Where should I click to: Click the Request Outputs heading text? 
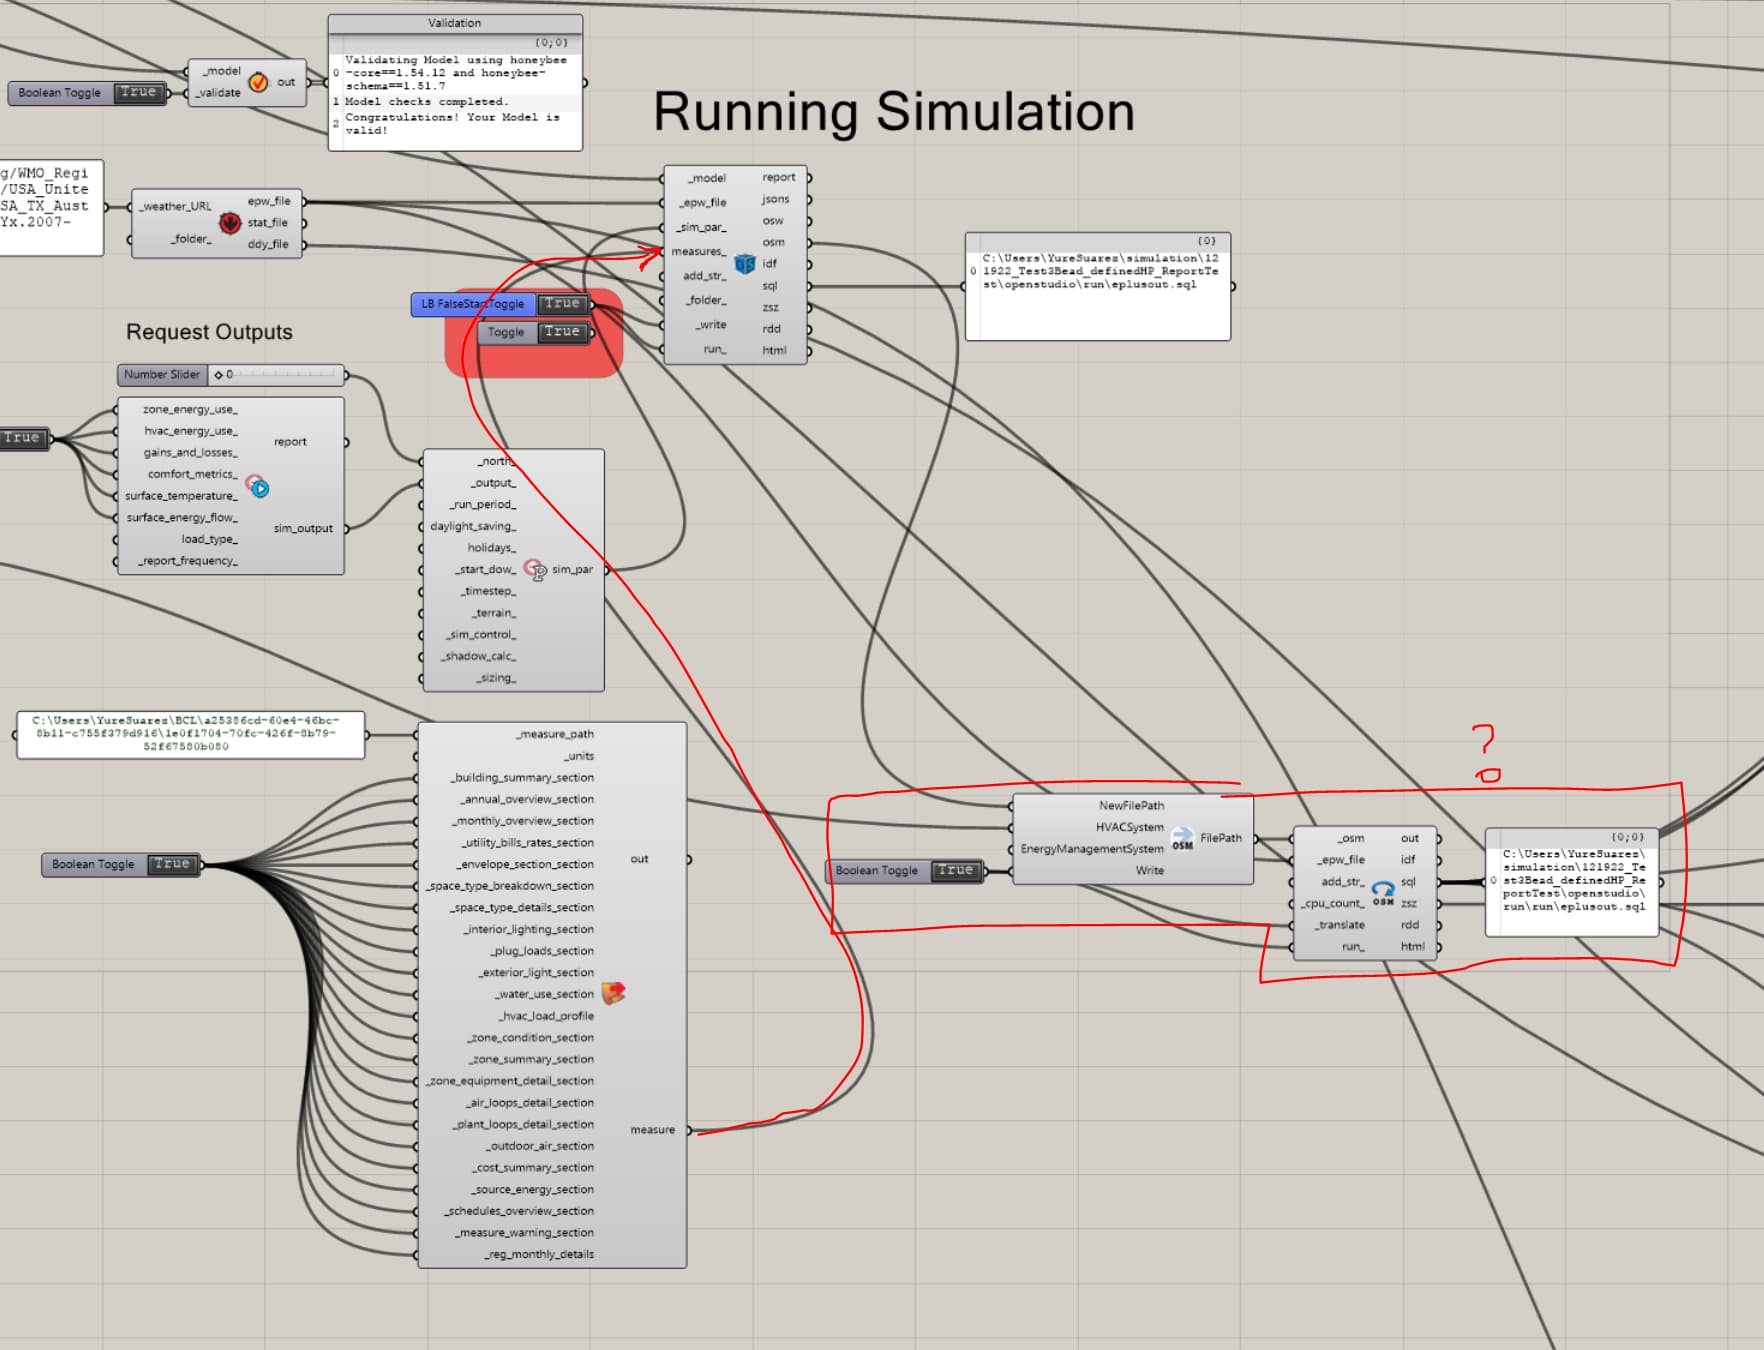click(x=209, y=332)
